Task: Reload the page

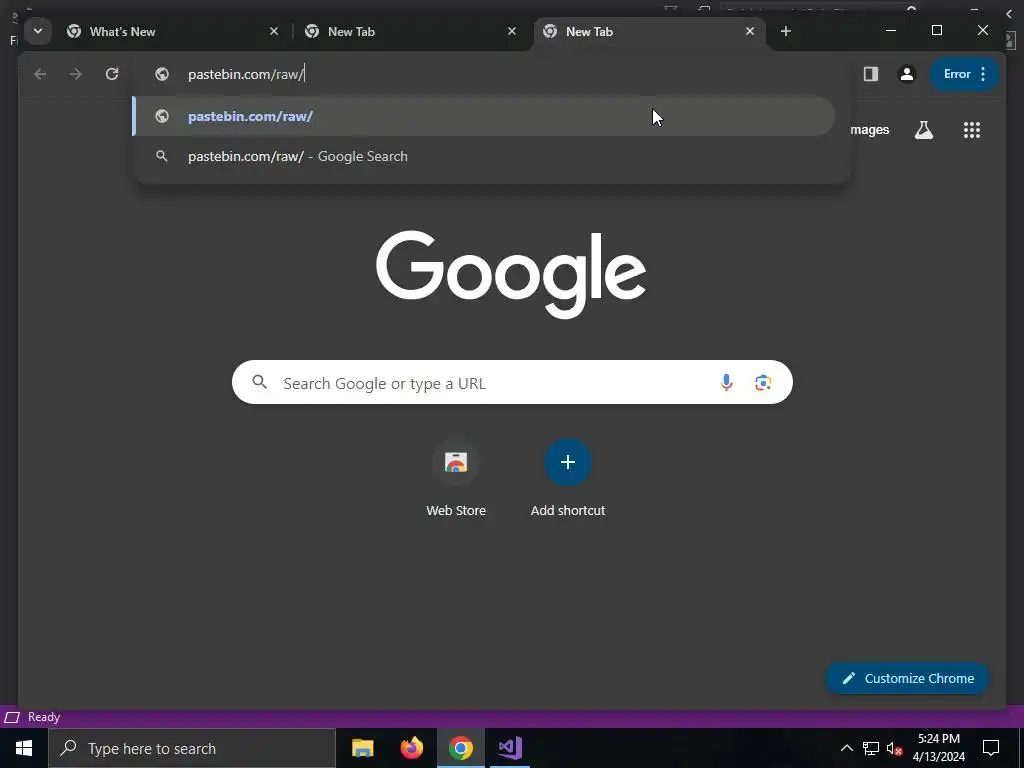Action: coord(112,74)
